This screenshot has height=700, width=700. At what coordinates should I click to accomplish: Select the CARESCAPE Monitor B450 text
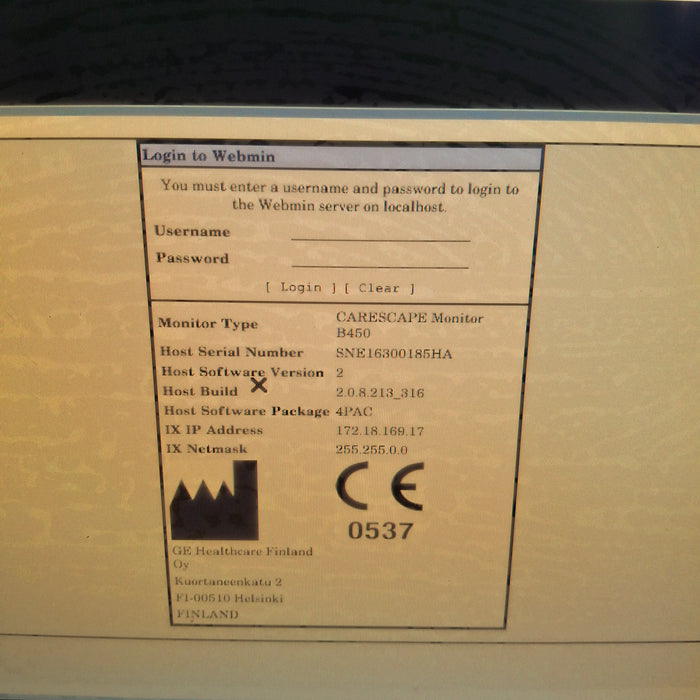coord(409,324)
